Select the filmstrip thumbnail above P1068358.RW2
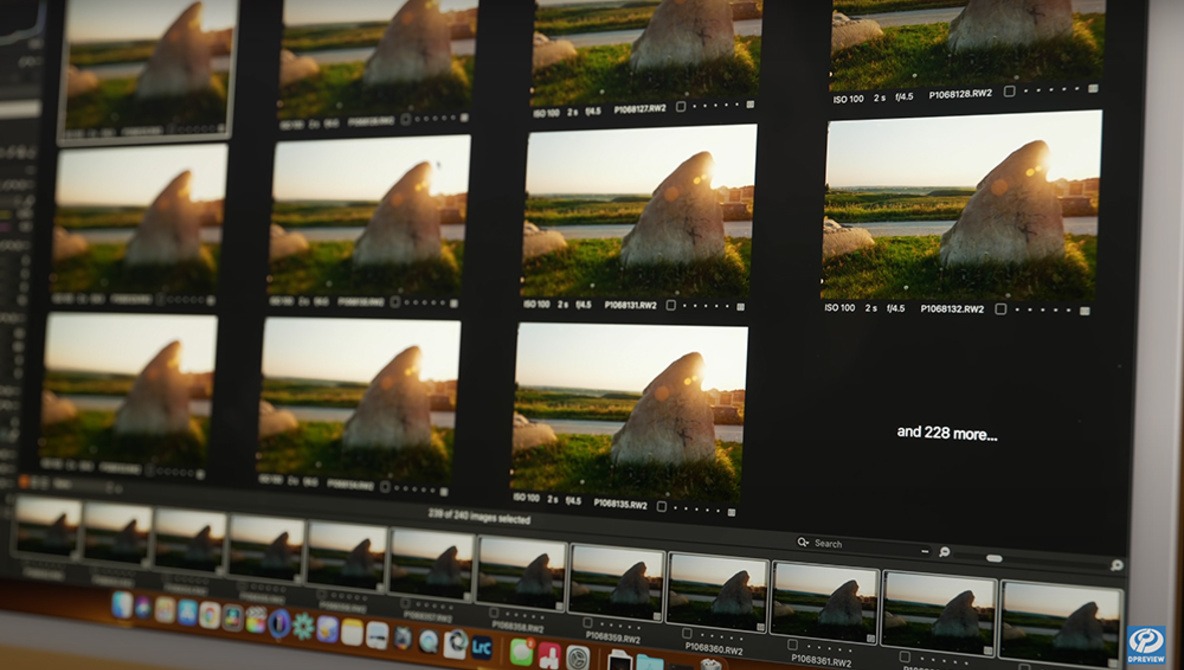 (x=521, y=572)
